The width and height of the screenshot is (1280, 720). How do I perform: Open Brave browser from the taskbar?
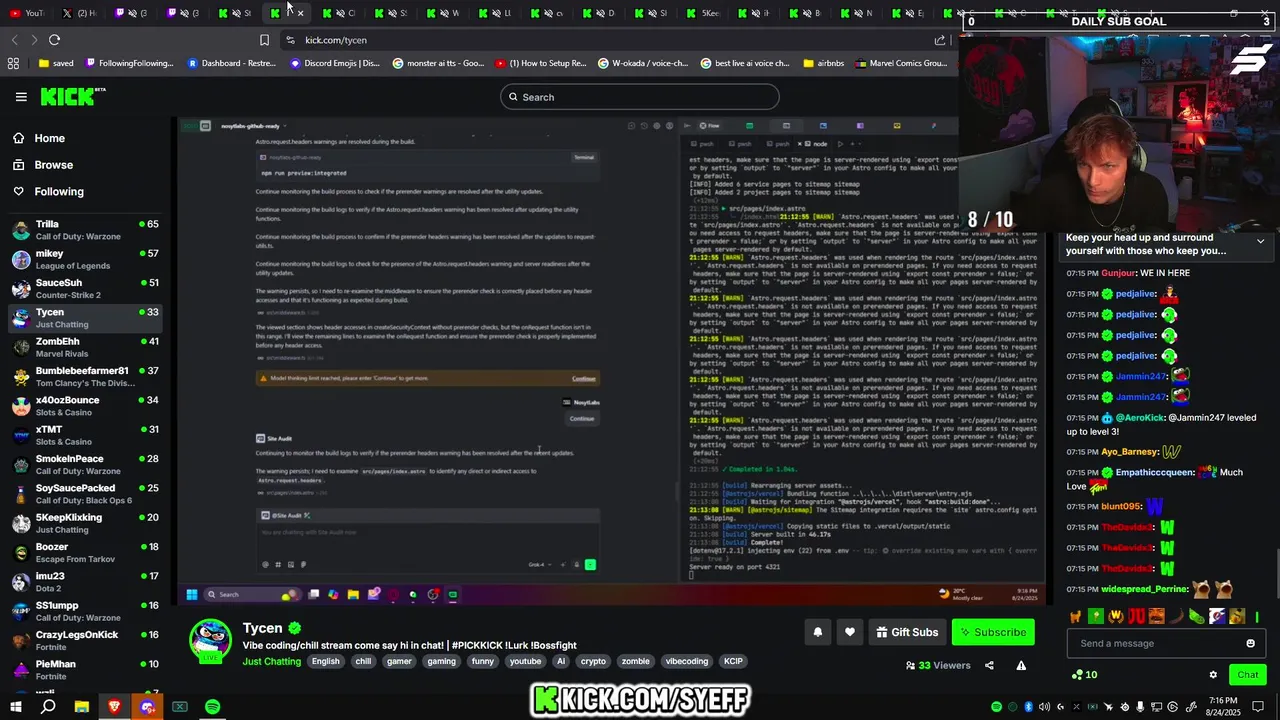point(114,707)
